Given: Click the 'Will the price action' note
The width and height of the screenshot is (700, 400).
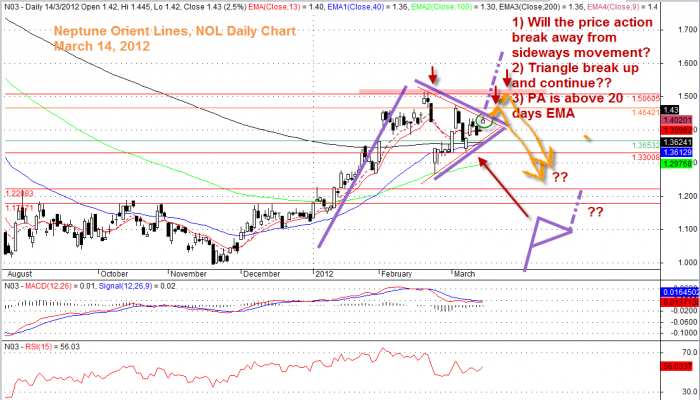Looking at the screenshot, I should (x=582, y=22).
